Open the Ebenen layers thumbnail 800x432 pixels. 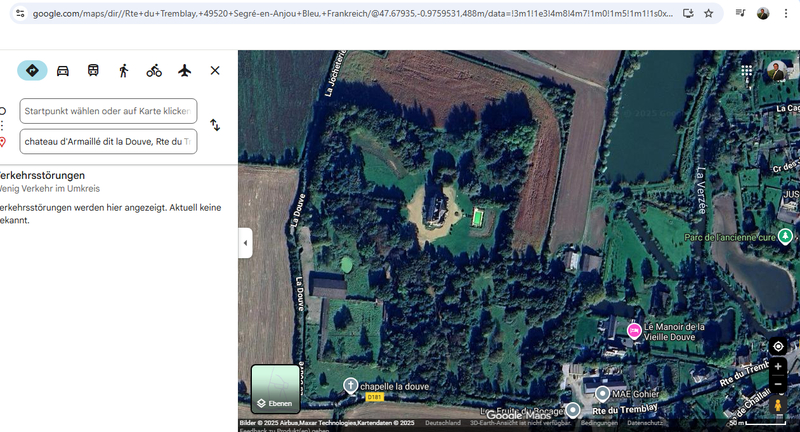274,389
